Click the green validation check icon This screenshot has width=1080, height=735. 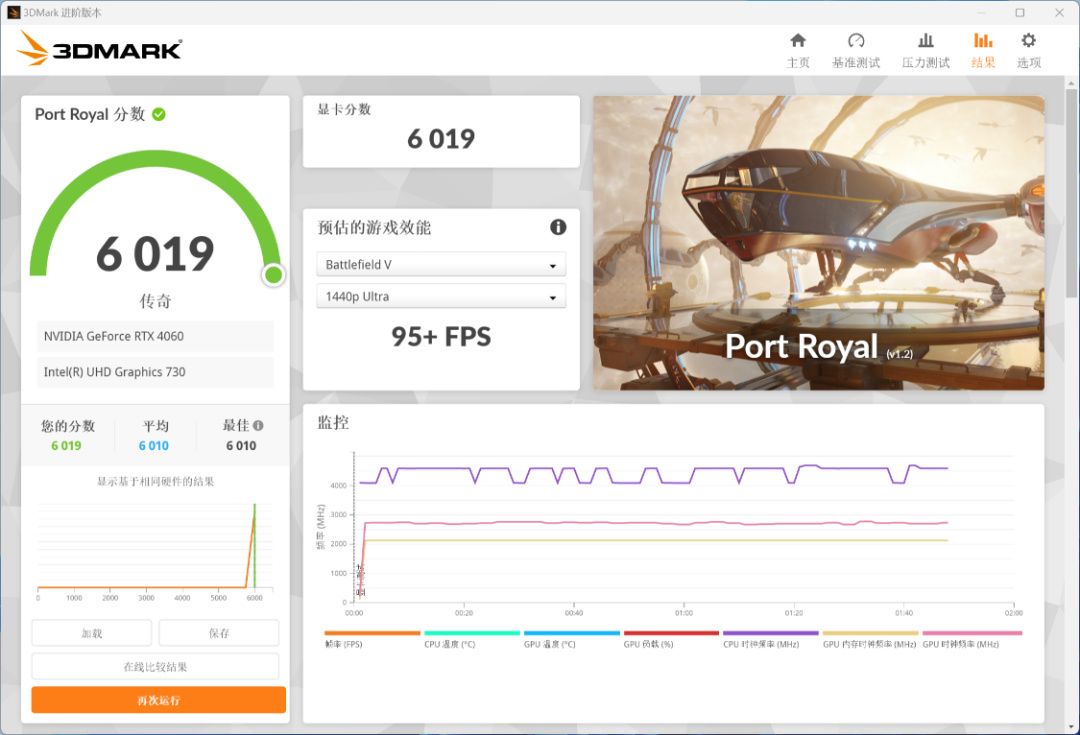pyautogui.click(x=159, y=114)
